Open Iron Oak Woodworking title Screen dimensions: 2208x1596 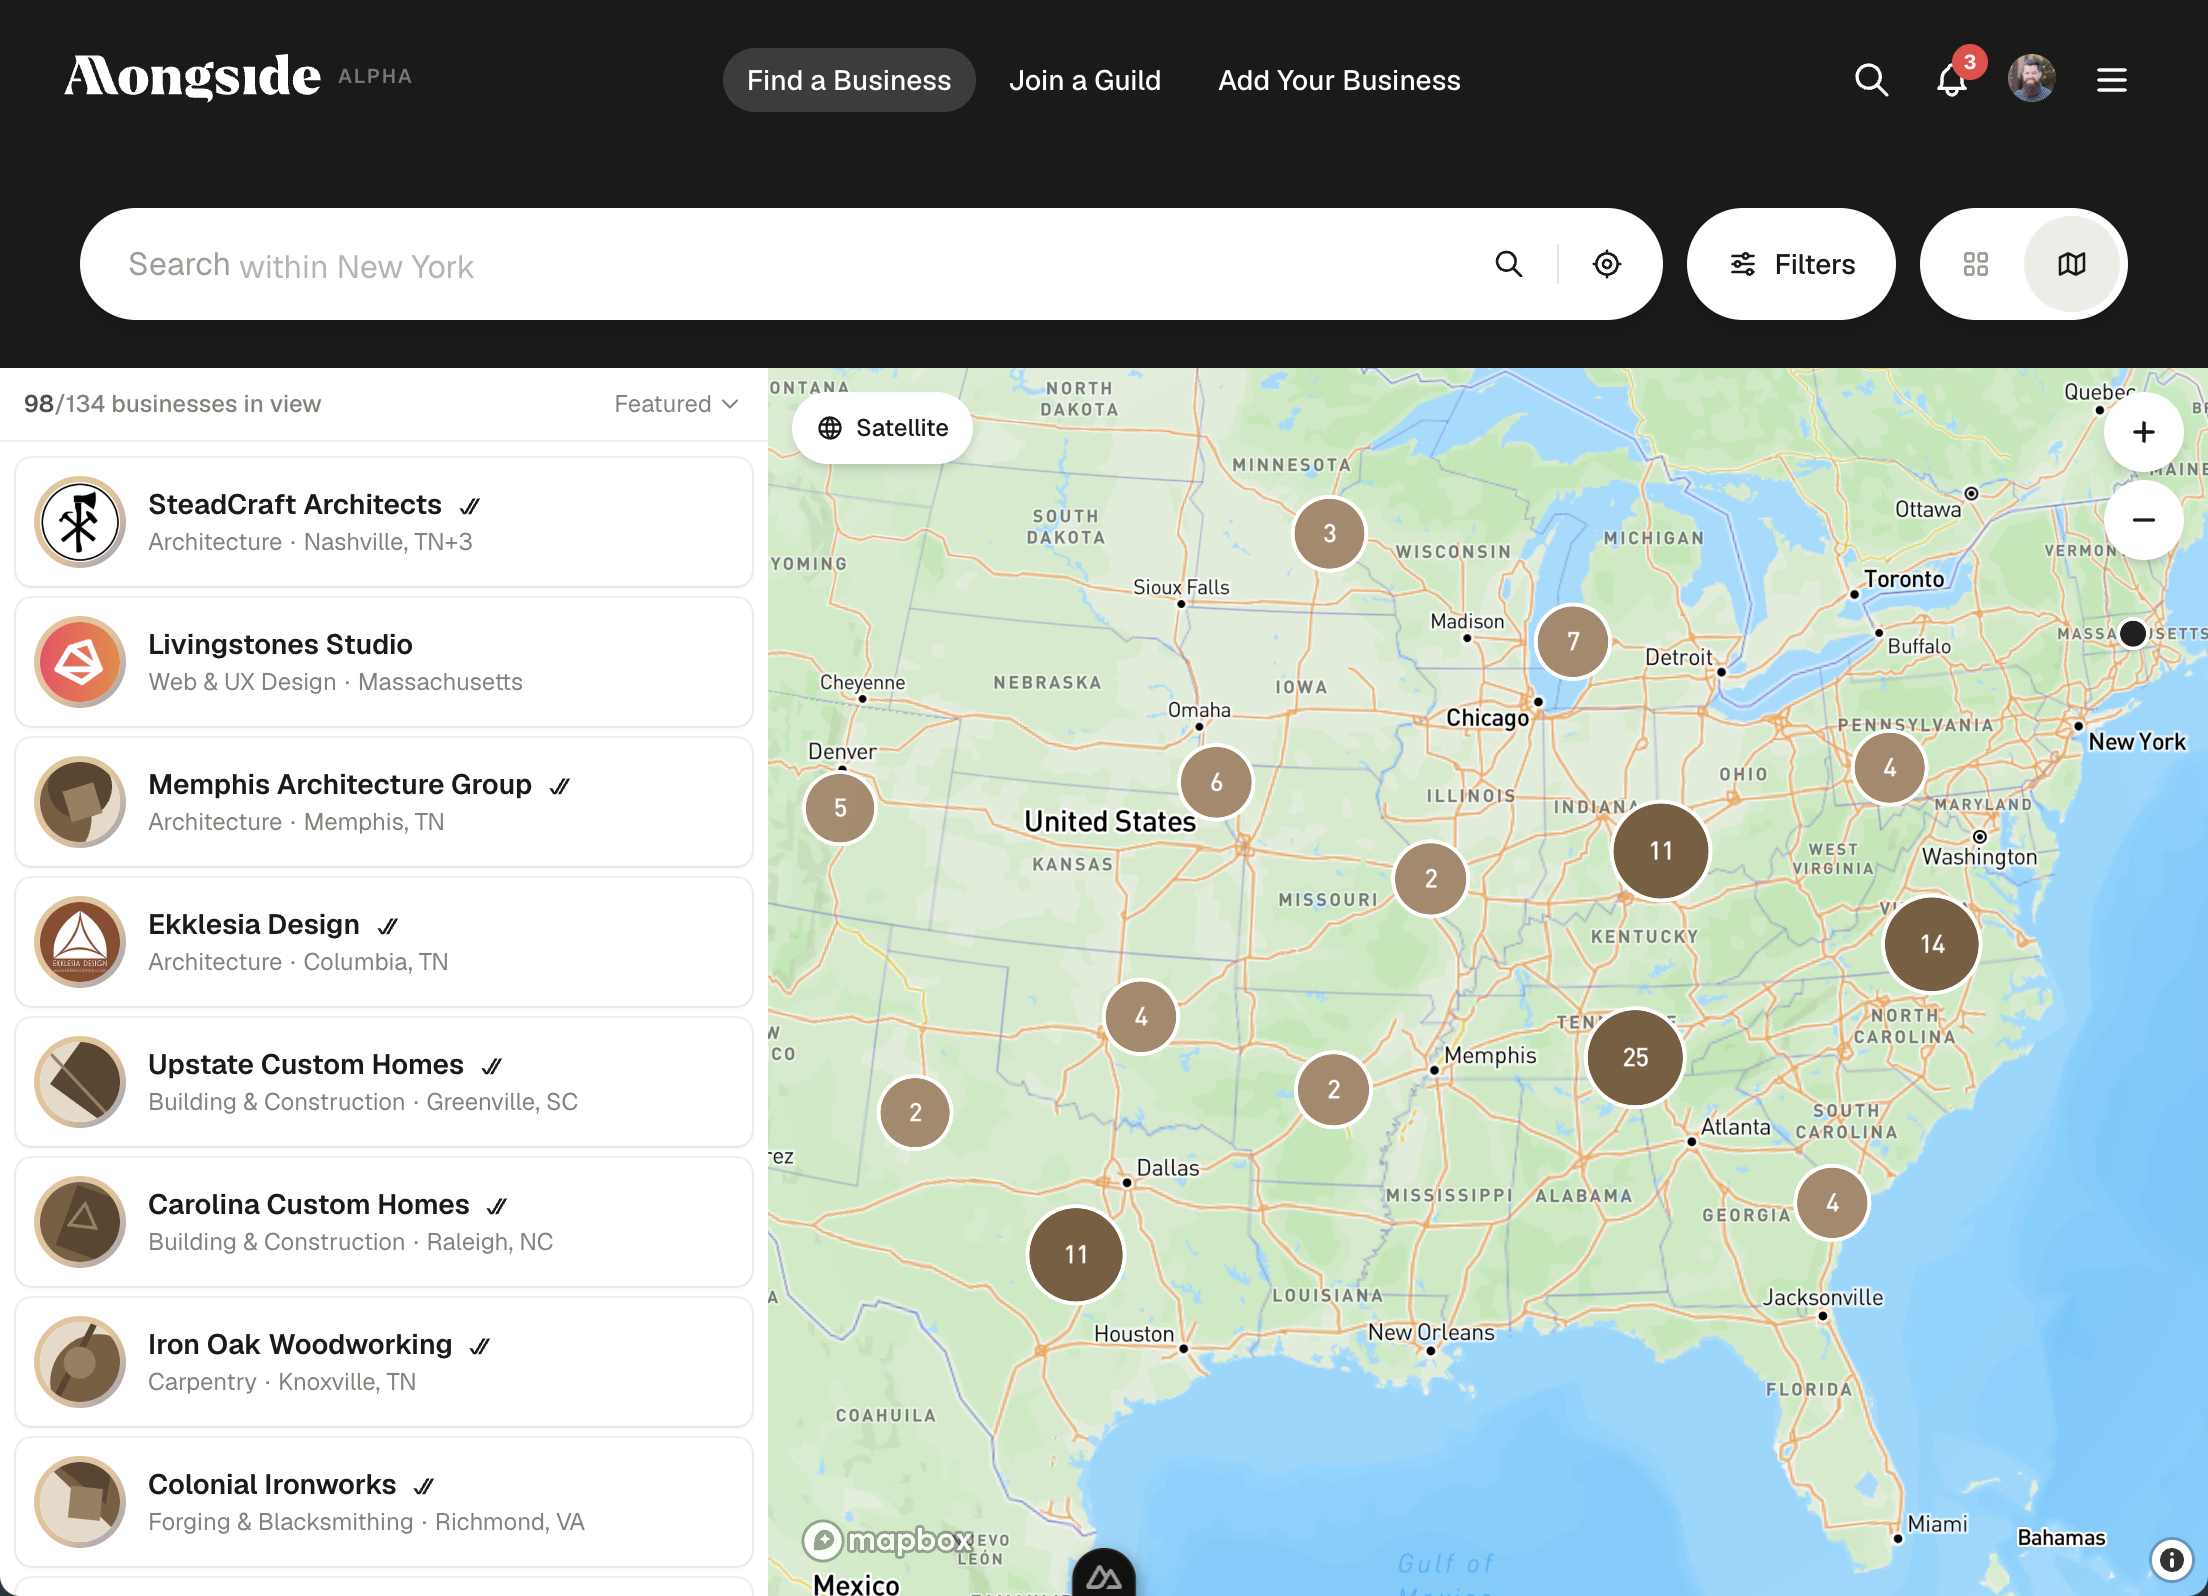click(x=300, y=1344)
